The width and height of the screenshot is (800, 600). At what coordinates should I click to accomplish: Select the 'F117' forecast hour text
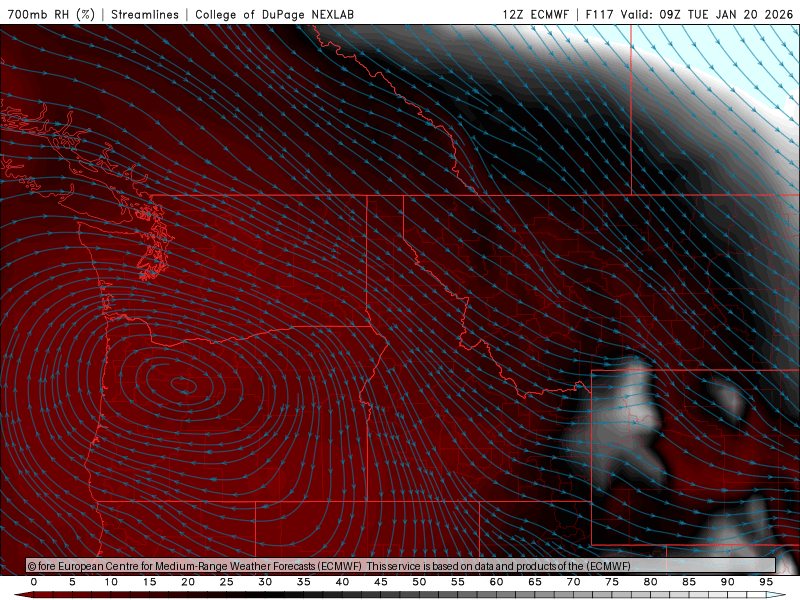click(599, 14)
